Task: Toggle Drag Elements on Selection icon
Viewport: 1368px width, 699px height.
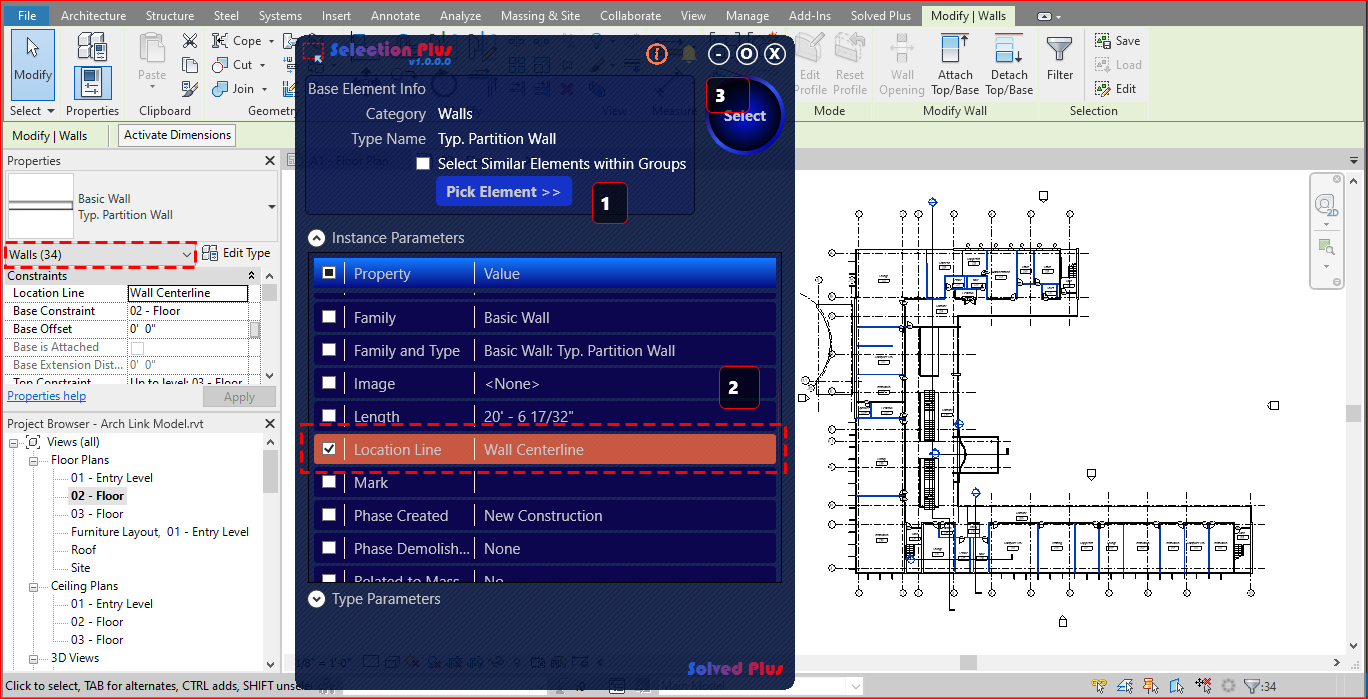Action: (x=1203, y=686)
